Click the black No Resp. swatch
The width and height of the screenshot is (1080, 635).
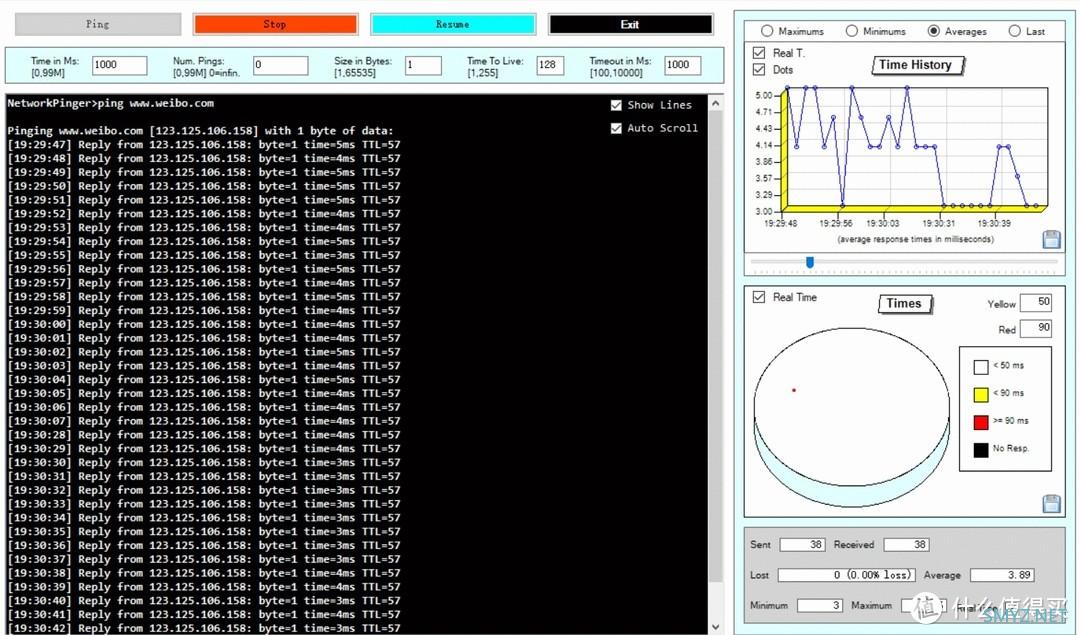point(981,449)
